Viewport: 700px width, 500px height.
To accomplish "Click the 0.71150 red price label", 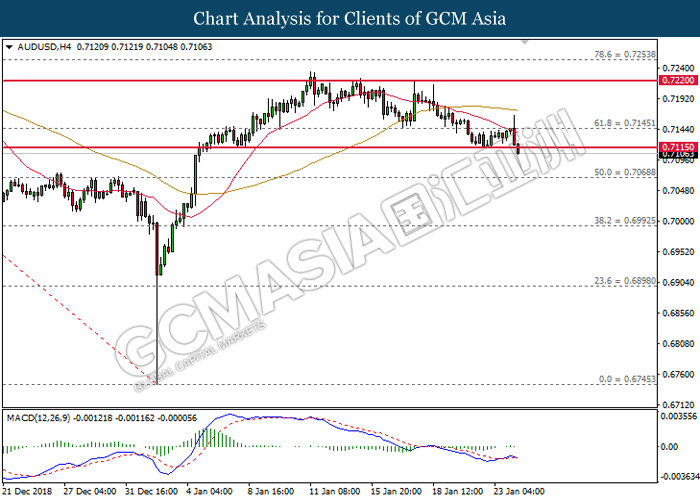I will pos(678,147).
